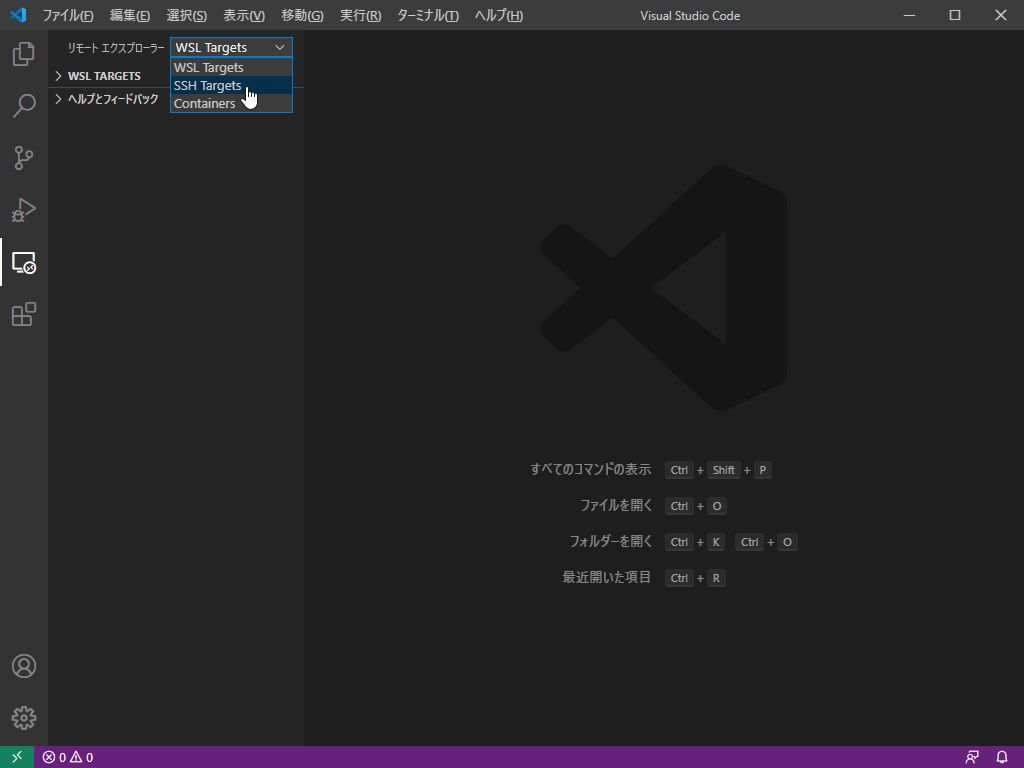Open the Explorer view in activity bar

[x=24, y=54]
